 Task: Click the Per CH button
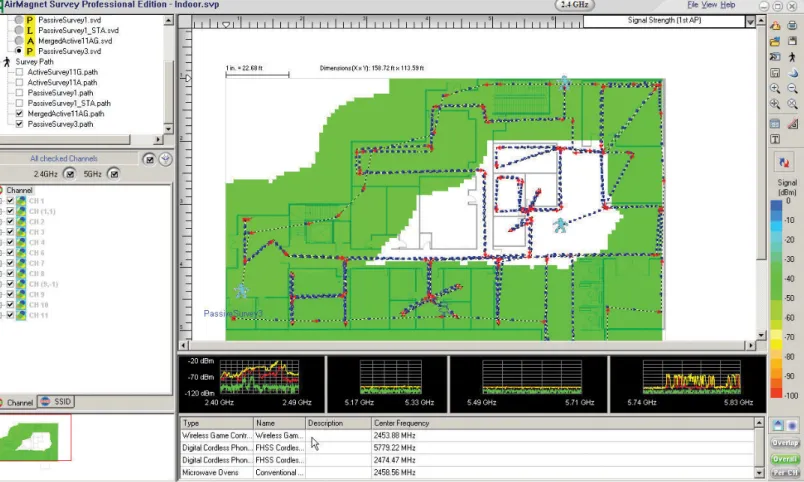(785, 473)
